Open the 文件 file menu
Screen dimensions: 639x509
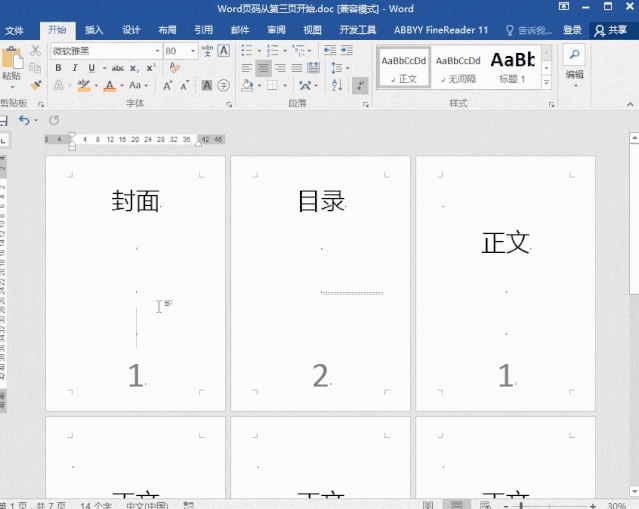[x=15, y=30]
